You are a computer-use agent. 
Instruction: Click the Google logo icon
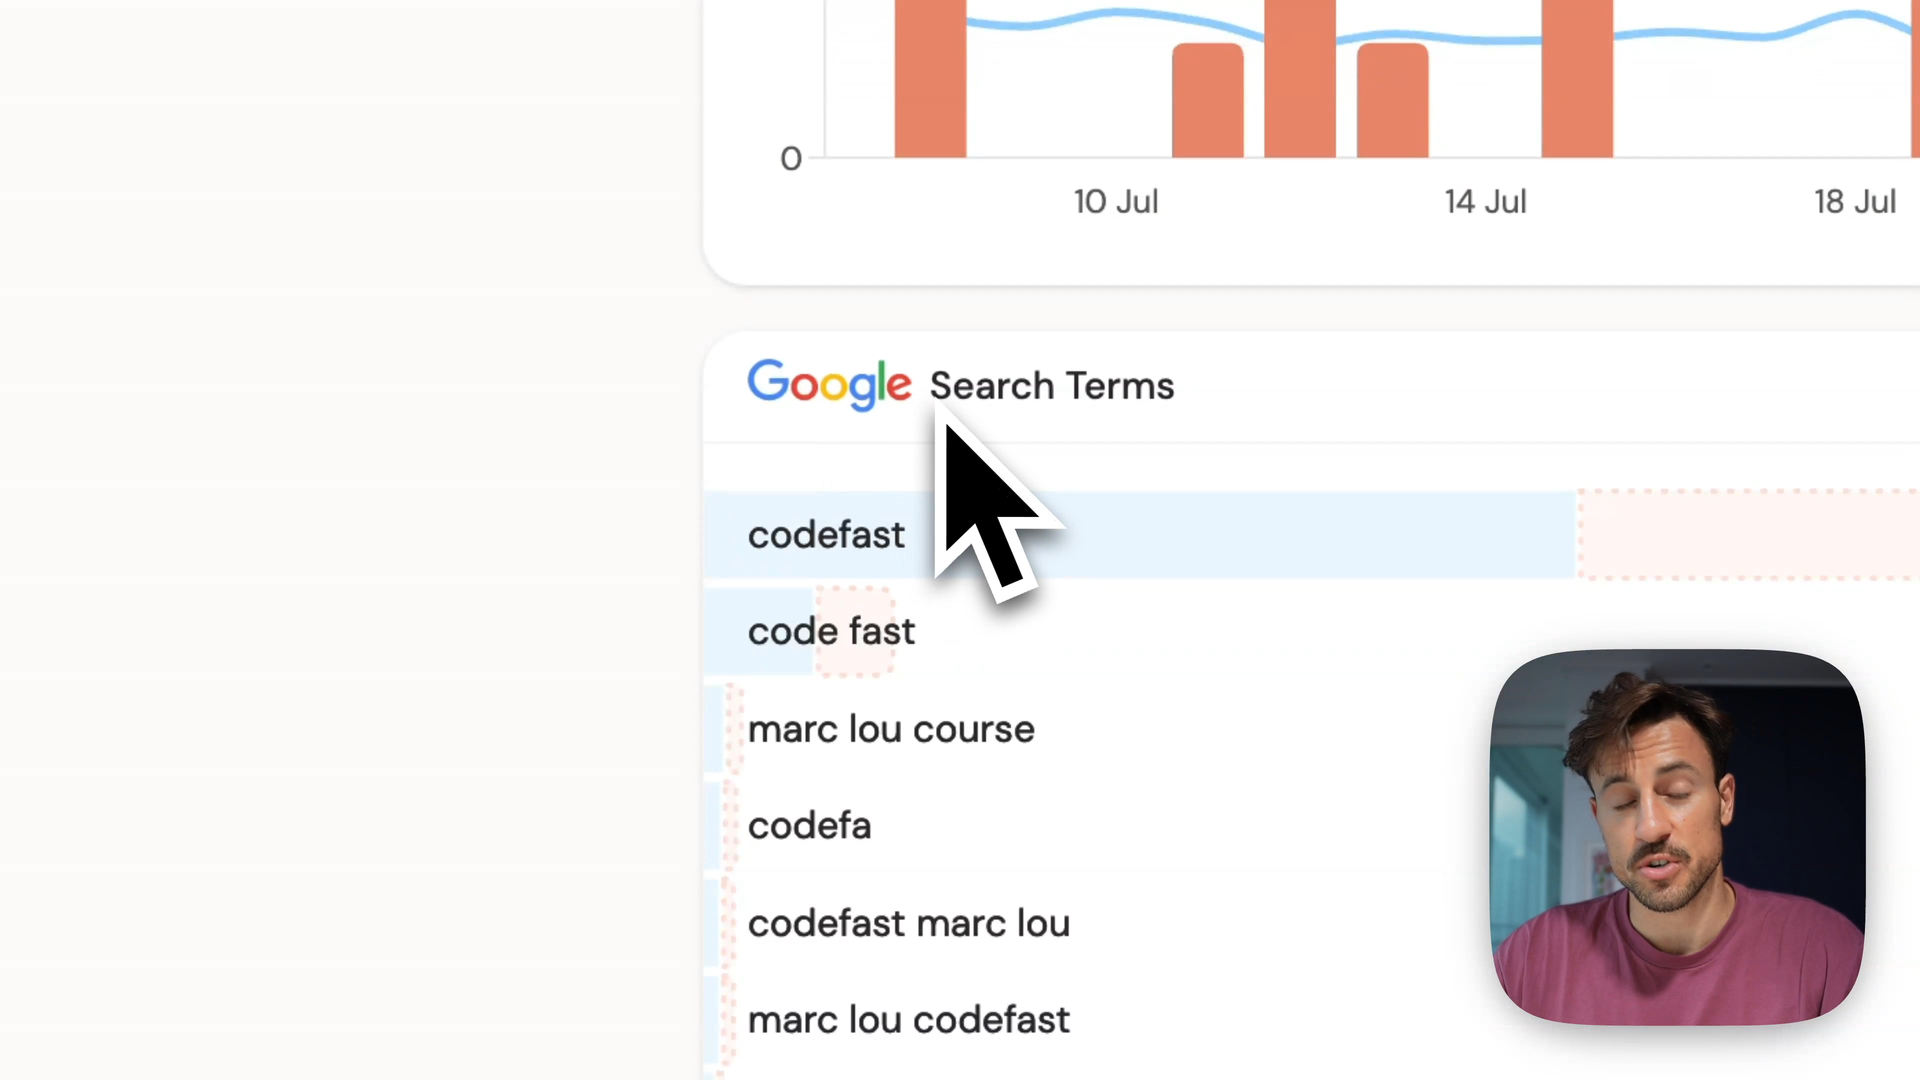click(829, 384)
